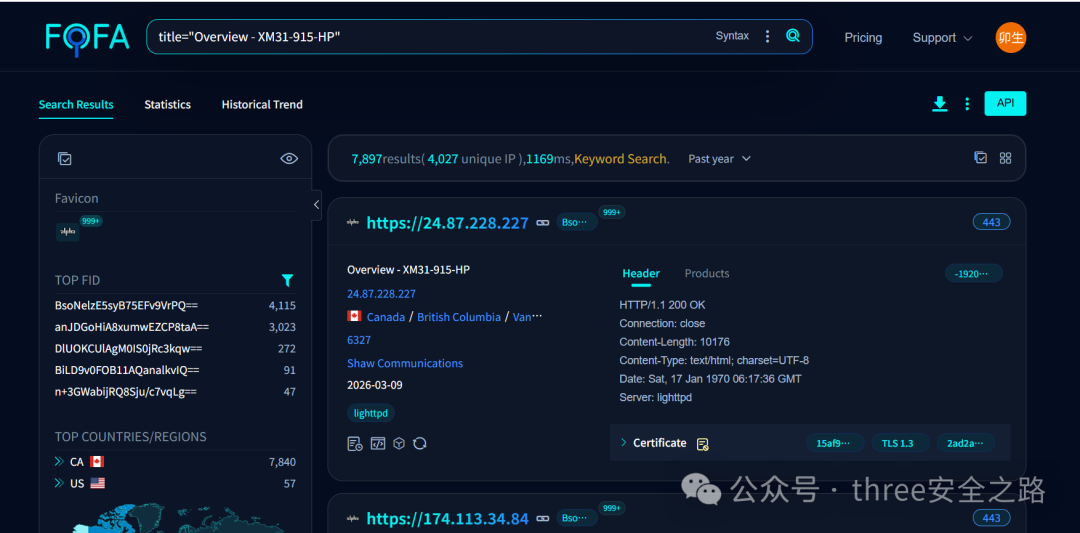The height and width of the screenshot is (533, 1080).
Task: Click the 443 badge of 174.113.34.84
Action: 991,518
